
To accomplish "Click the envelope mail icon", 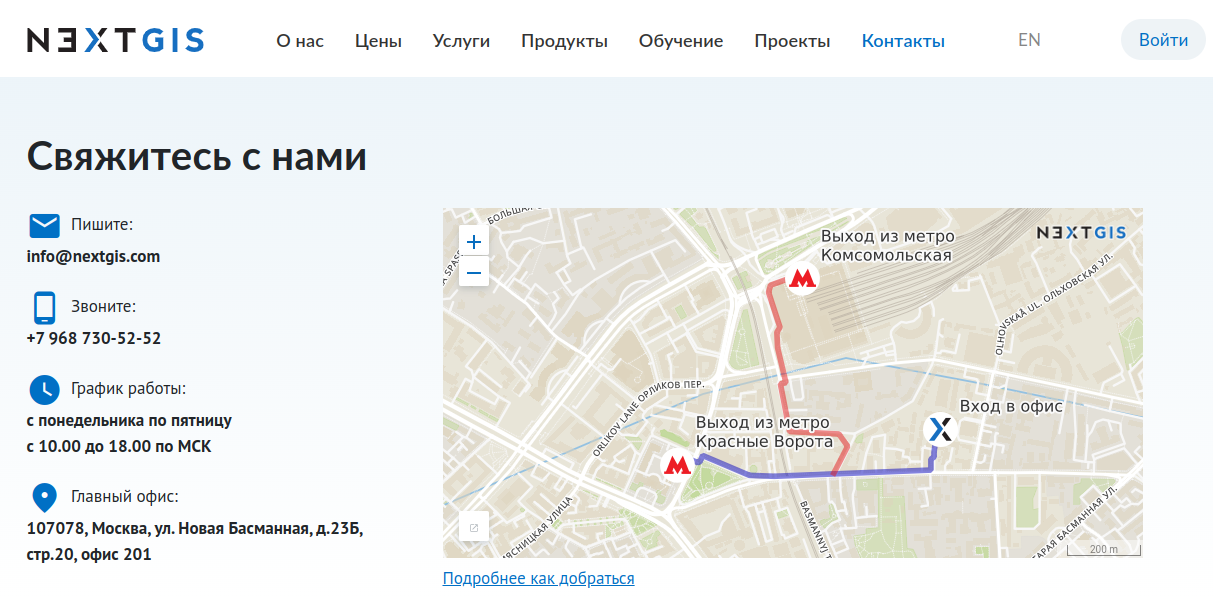I will 44,225.
